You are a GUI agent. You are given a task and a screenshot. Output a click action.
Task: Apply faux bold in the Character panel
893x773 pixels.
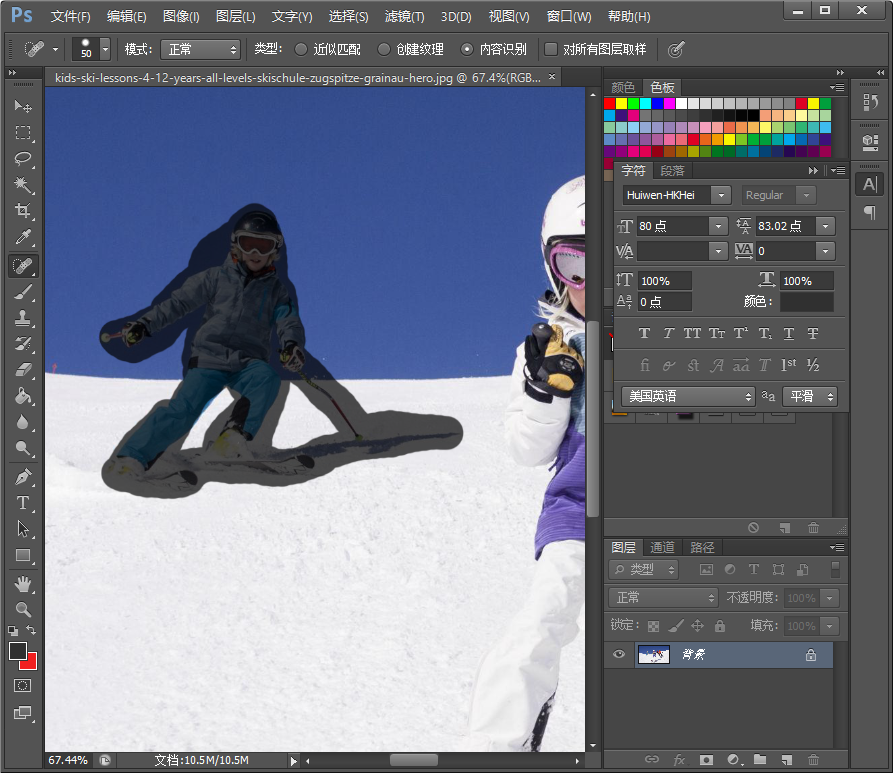point(645,333)
